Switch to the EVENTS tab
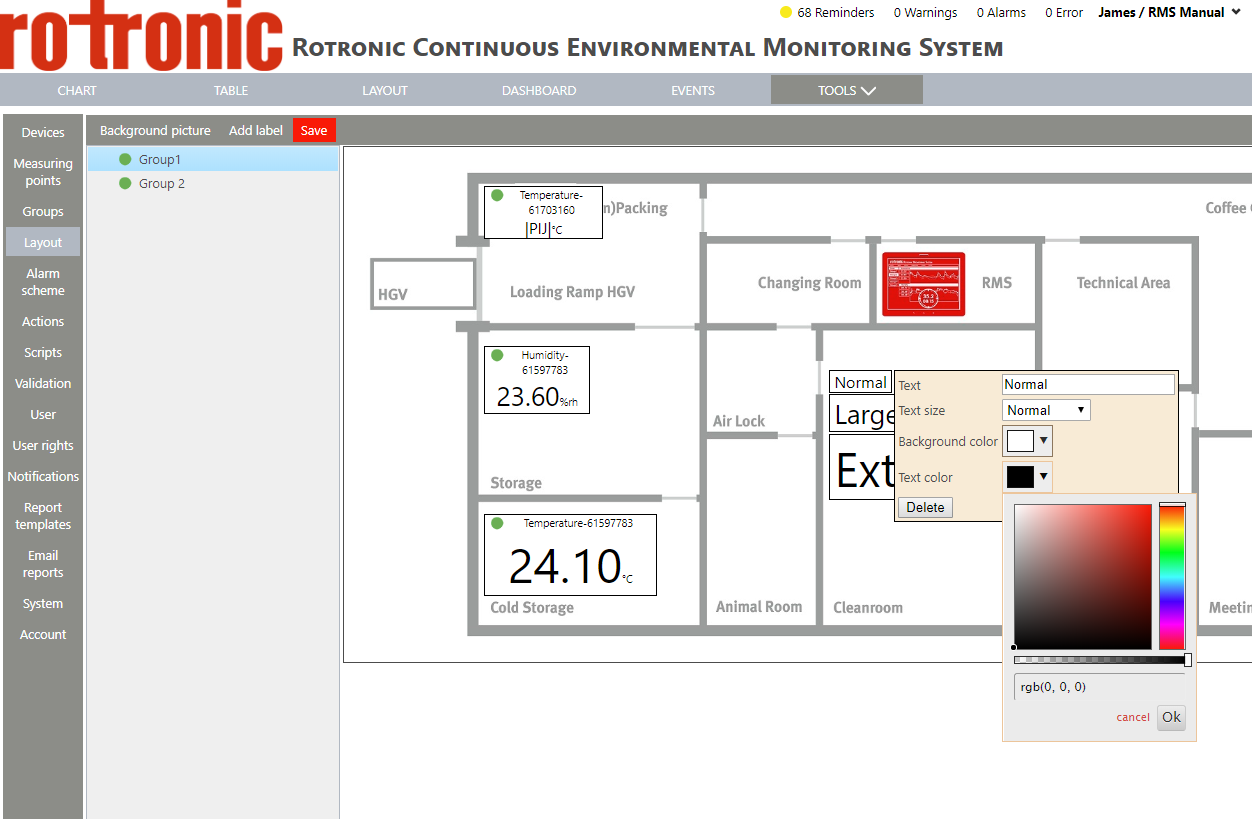This screenshot has width=1252, height=819. (x=693, y=90)
